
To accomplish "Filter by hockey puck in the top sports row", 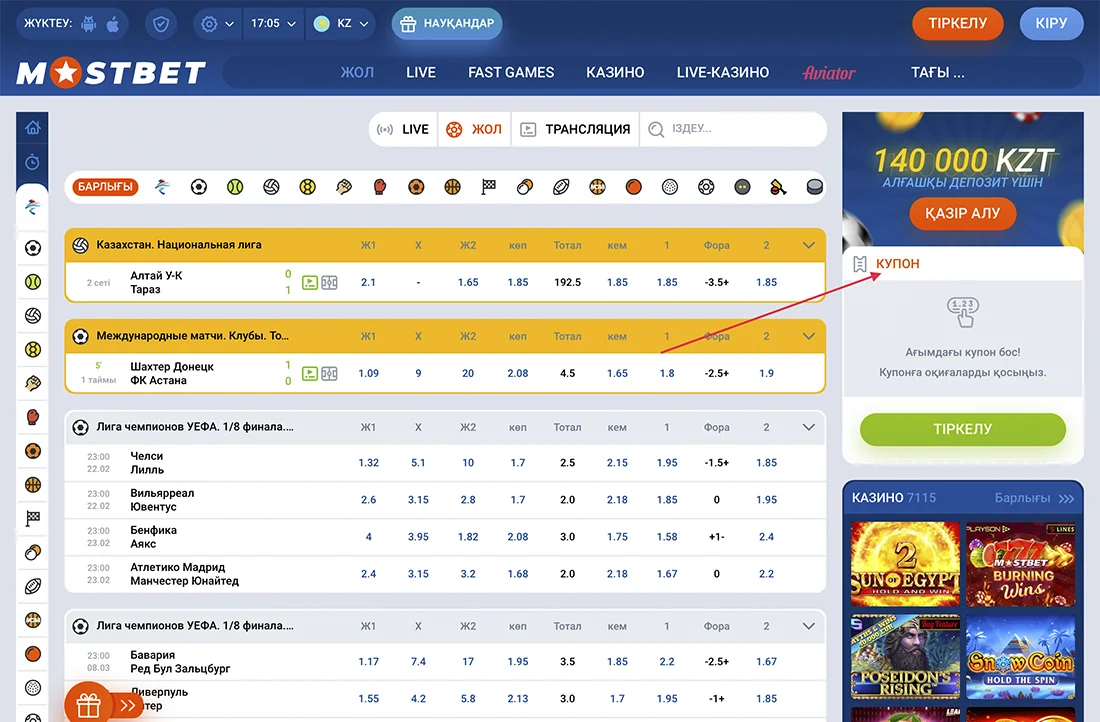I will (814, 187).
